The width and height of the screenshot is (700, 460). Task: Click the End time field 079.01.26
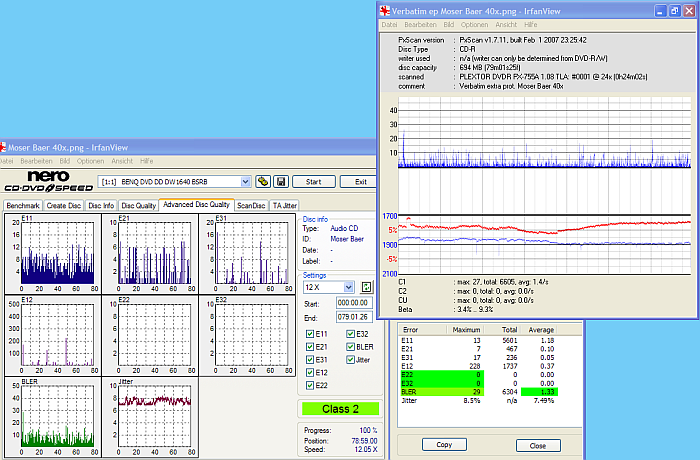coord(354,317)
